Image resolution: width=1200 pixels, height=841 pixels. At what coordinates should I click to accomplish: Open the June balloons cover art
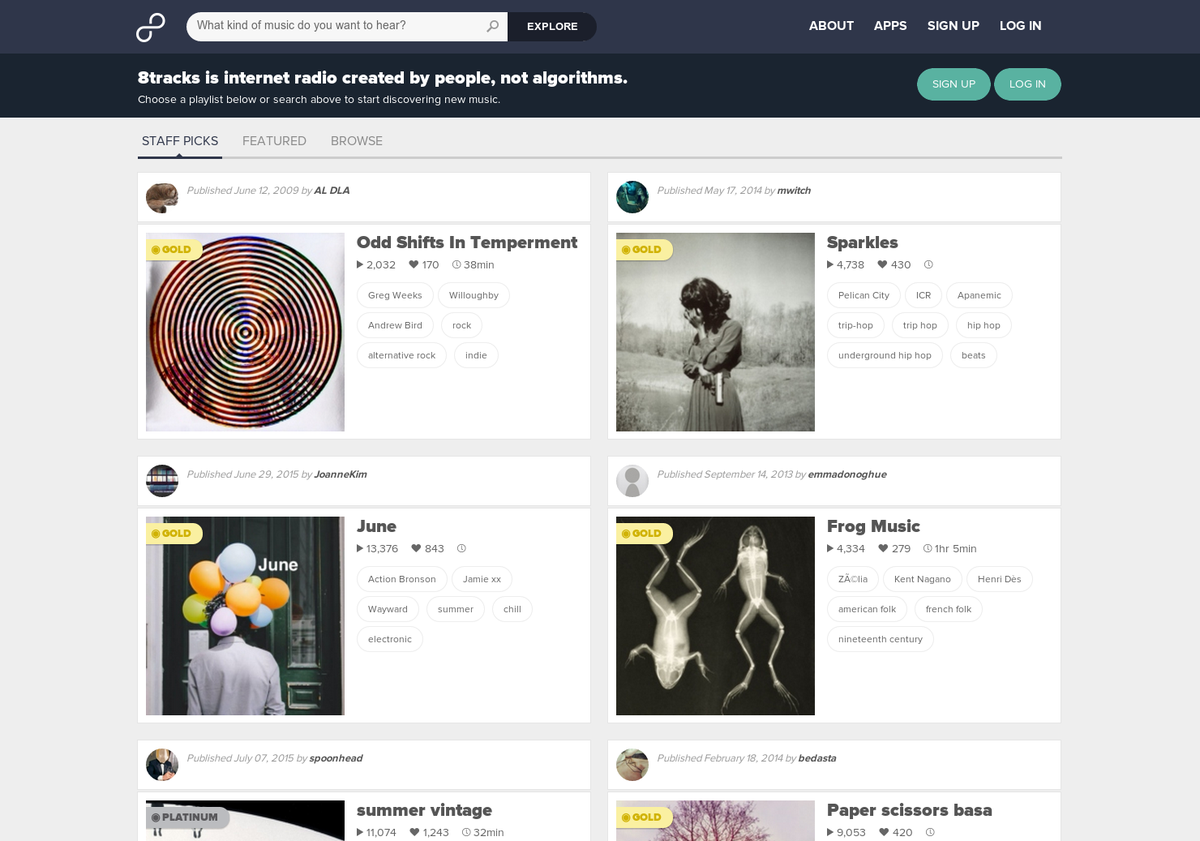[245, 616]
